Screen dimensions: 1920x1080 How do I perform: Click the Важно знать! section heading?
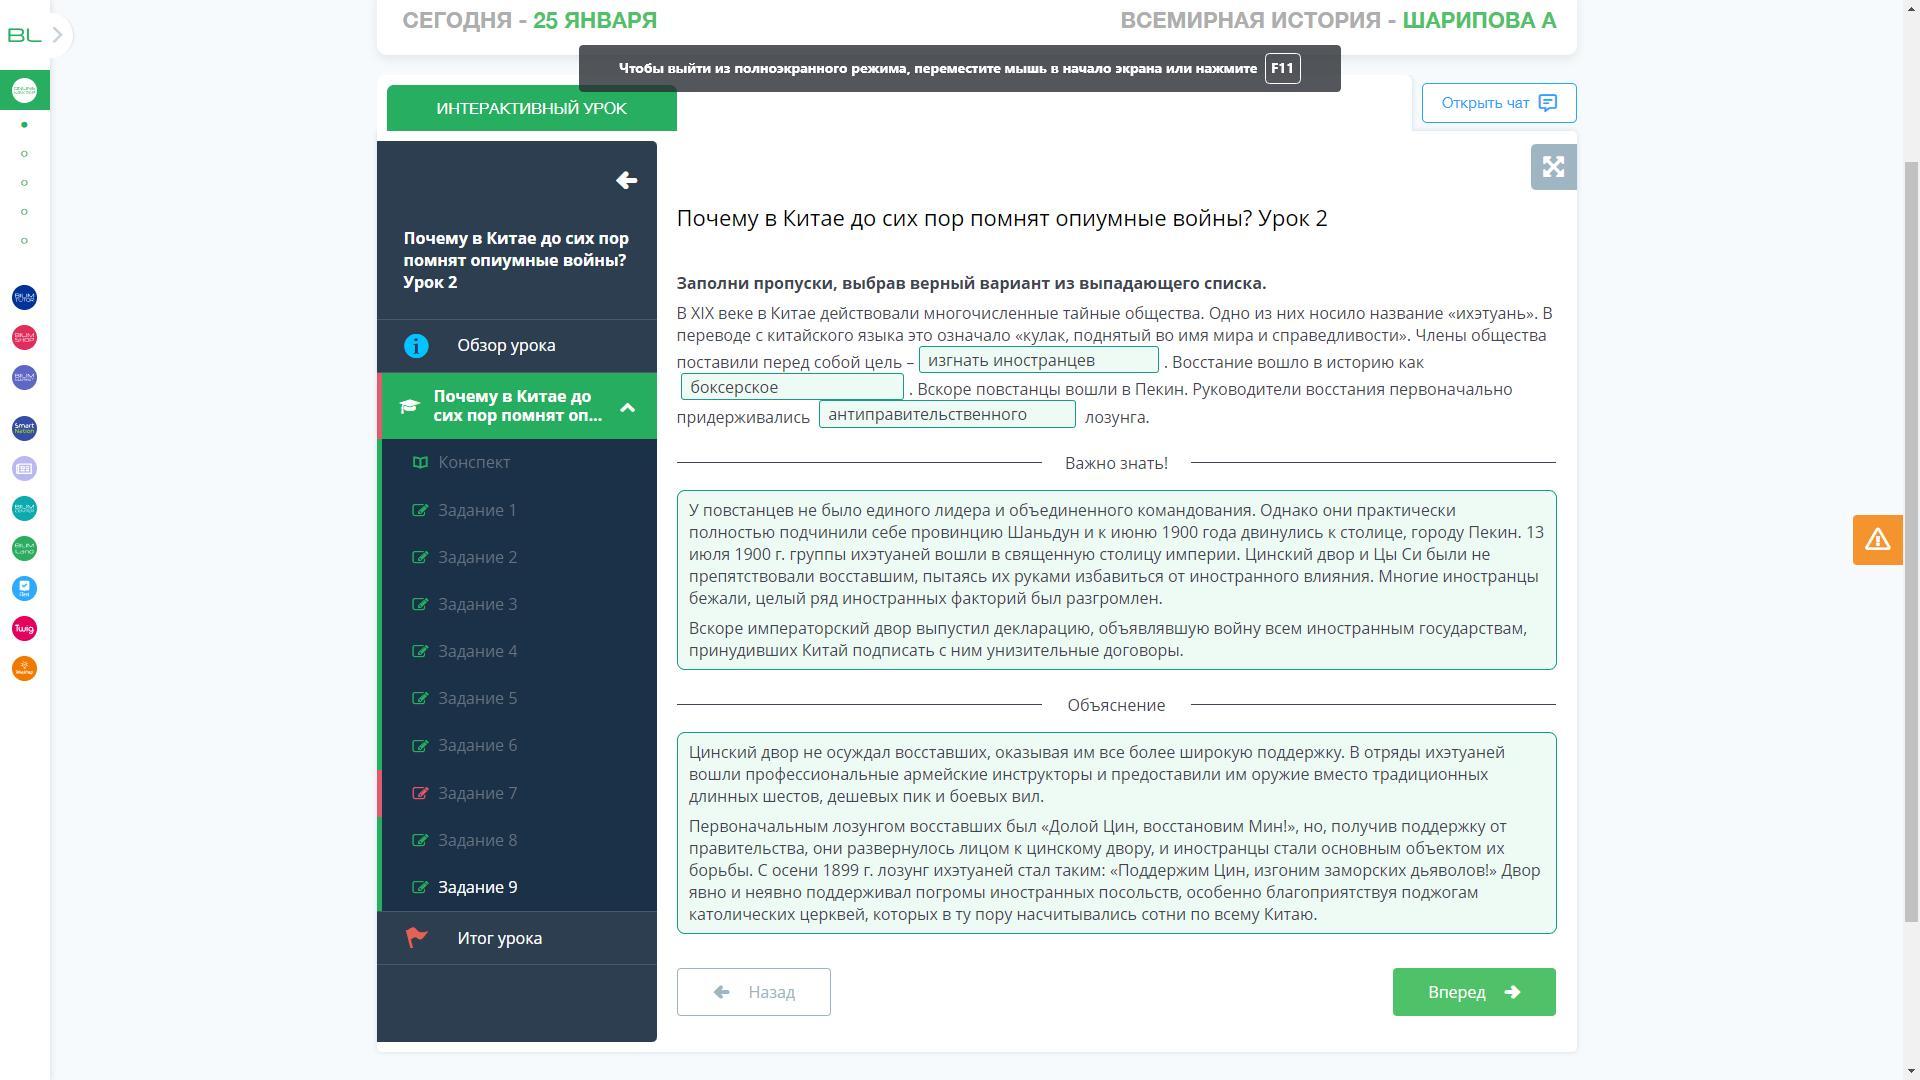pyautogui.click(x=1116, y=463)
